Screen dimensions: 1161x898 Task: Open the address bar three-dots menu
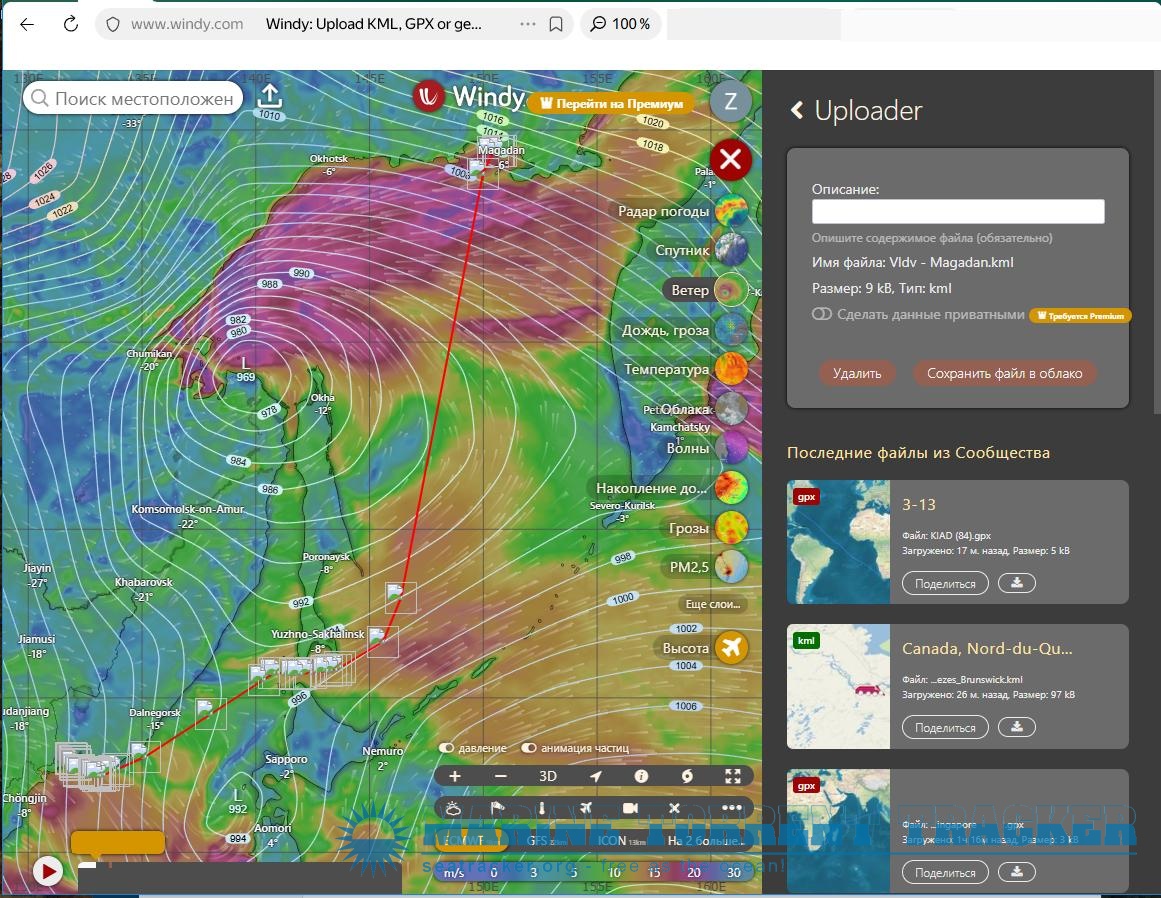click(527, 24)
